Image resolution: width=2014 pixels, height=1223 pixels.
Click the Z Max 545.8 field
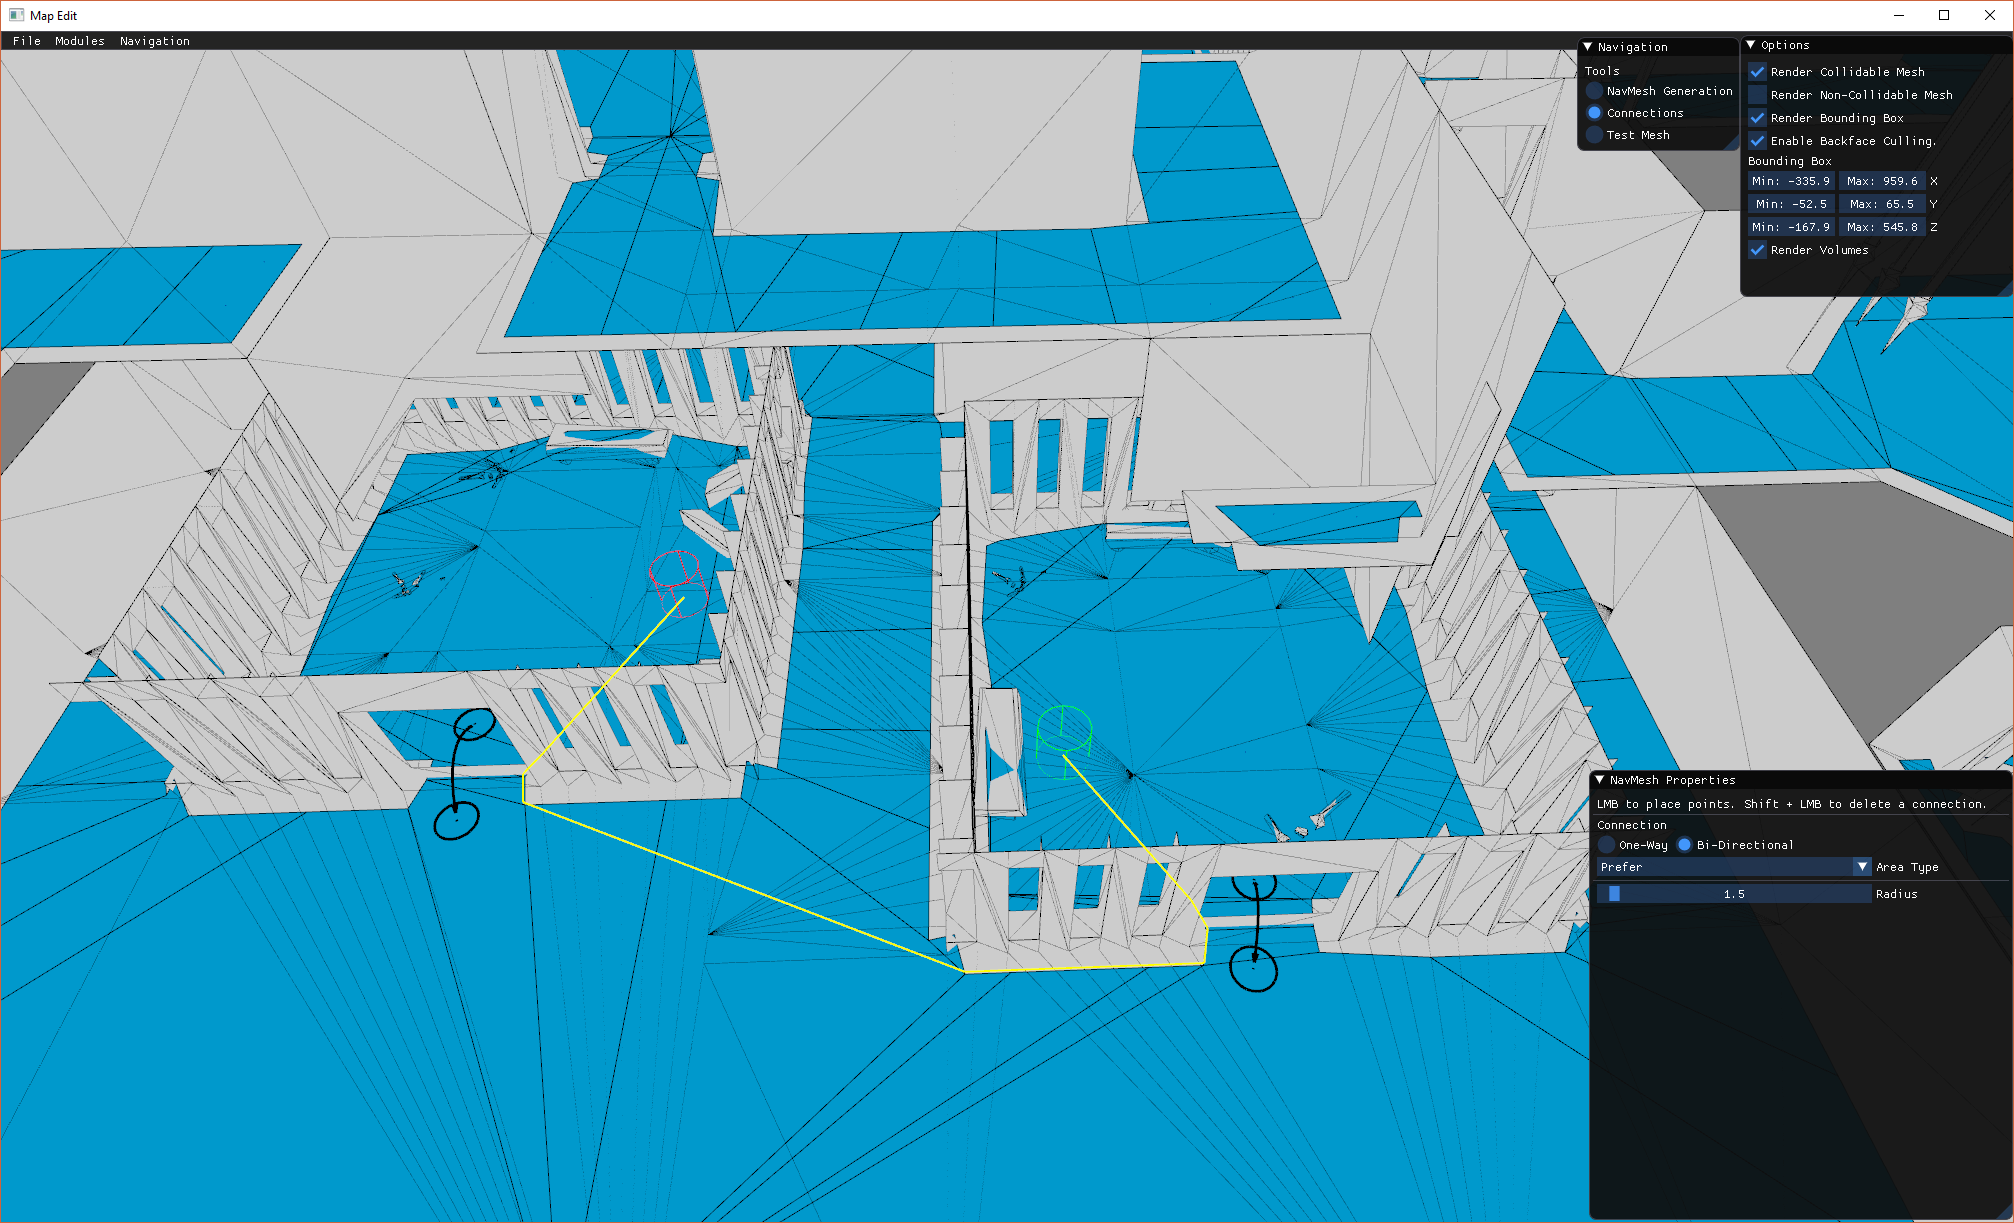tap(1882, 227)
